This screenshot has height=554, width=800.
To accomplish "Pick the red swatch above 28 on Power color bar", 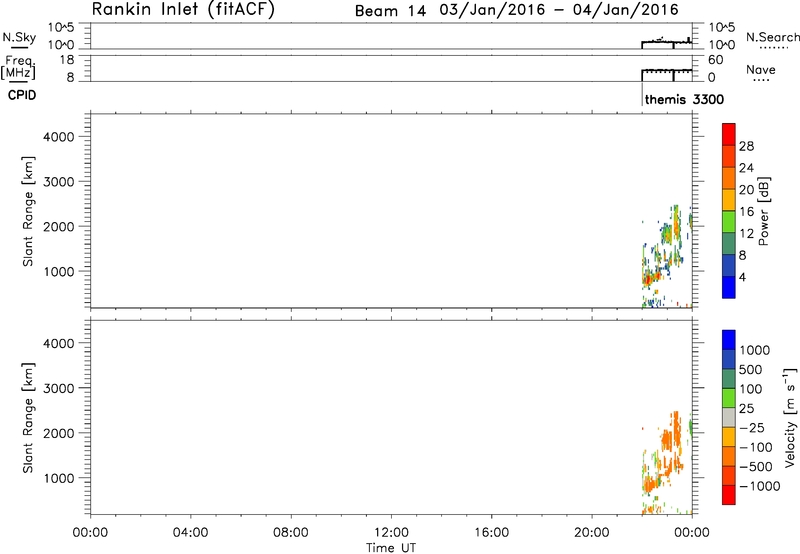I will point(729,134).
